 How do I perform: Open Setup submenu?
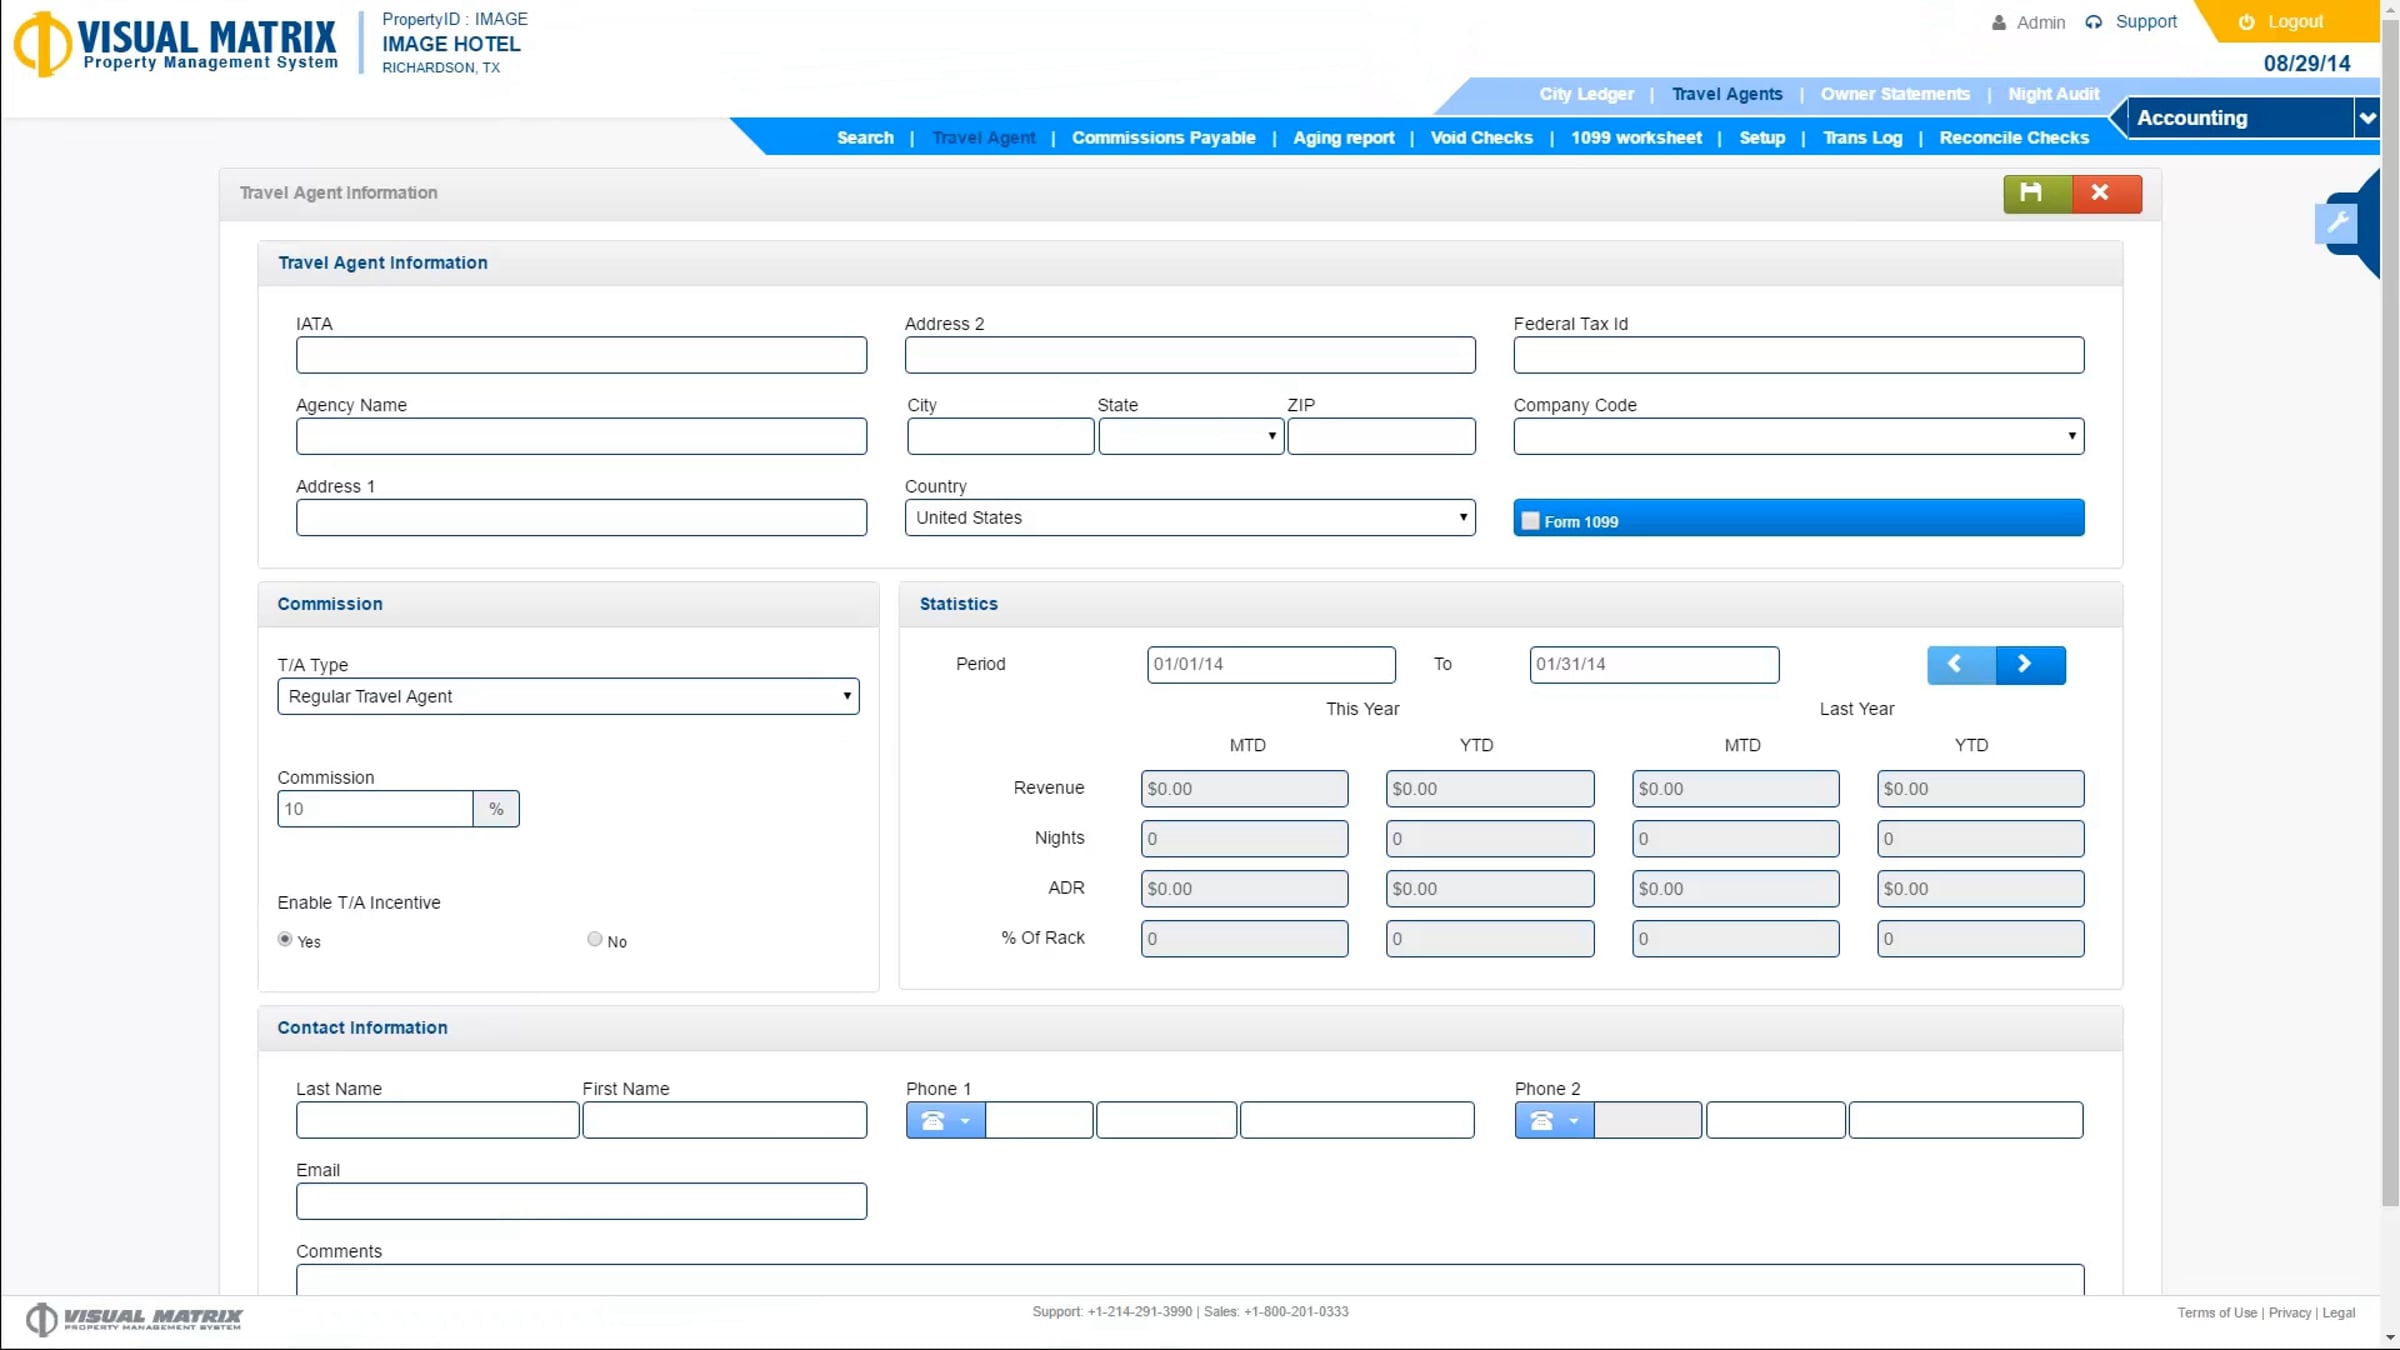[1762, 138]
